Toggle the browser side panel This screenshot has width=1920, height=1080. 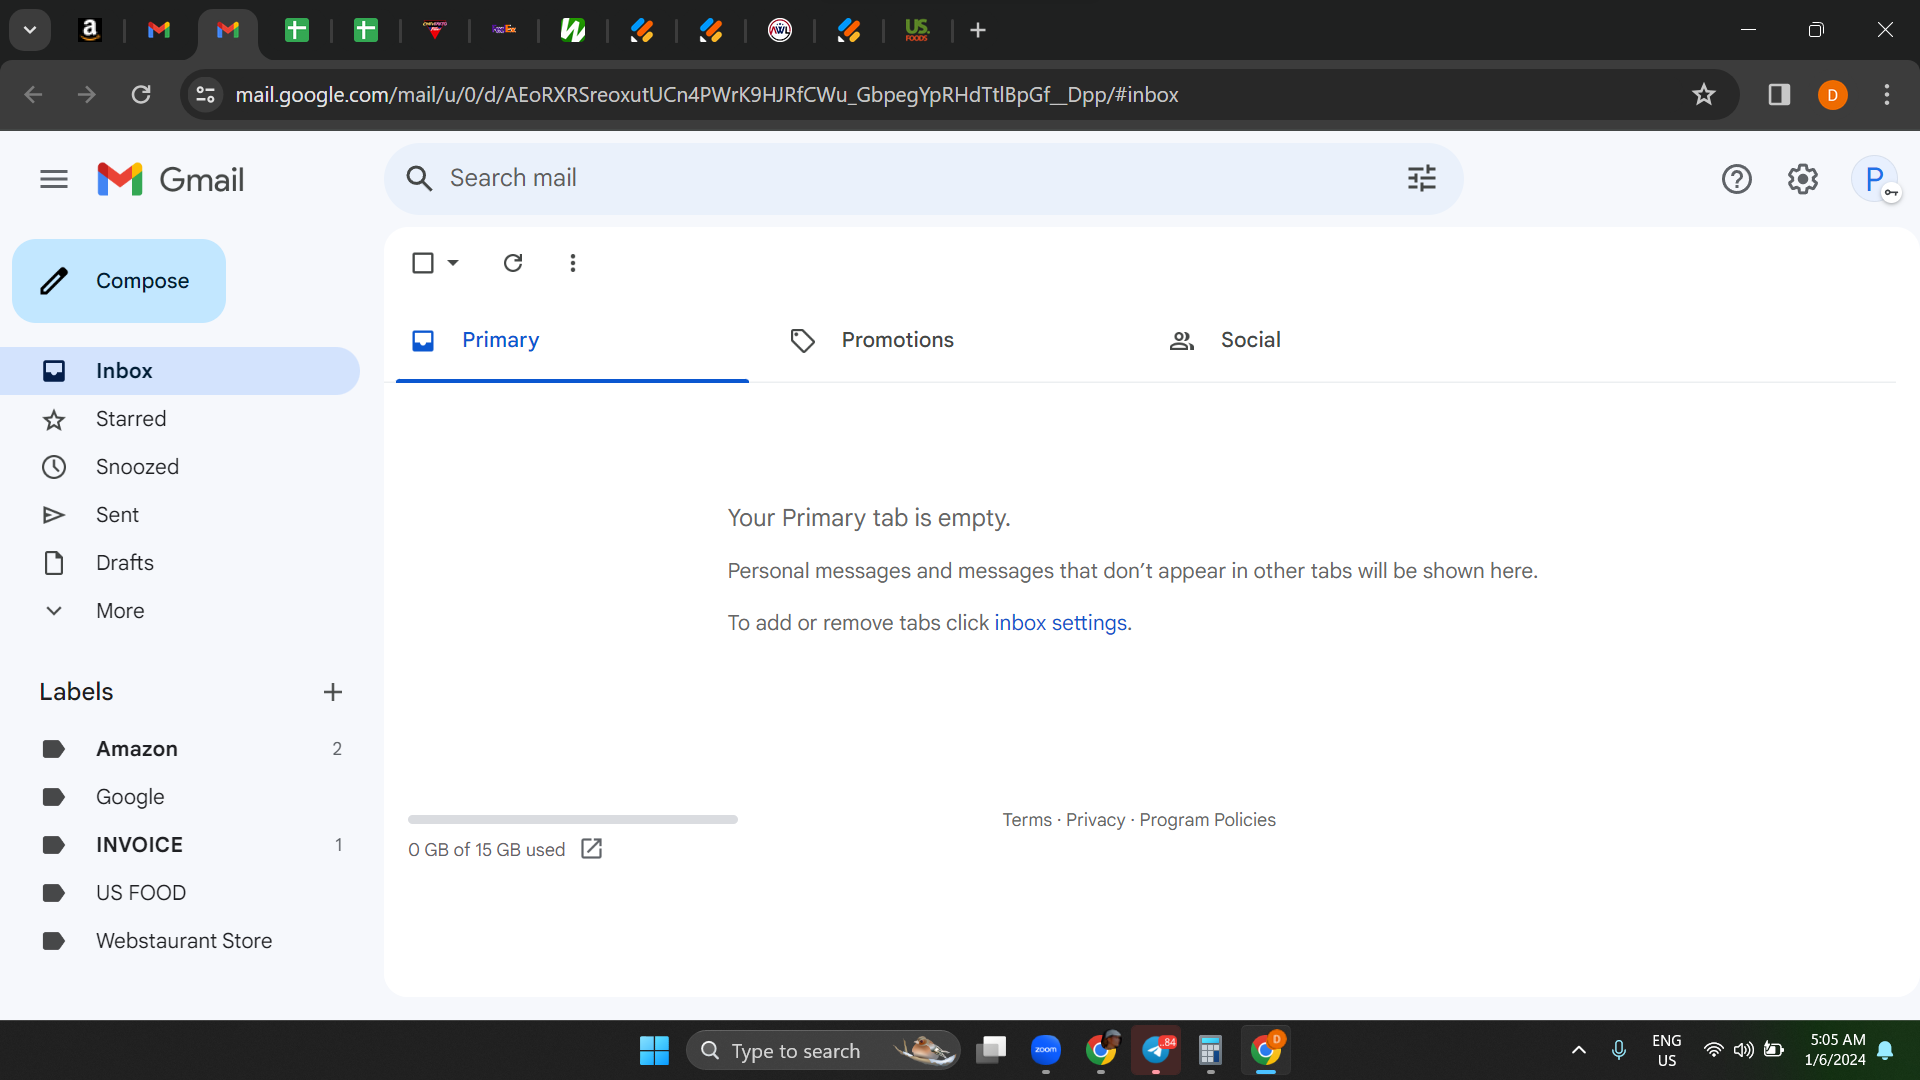(1778, 95)
